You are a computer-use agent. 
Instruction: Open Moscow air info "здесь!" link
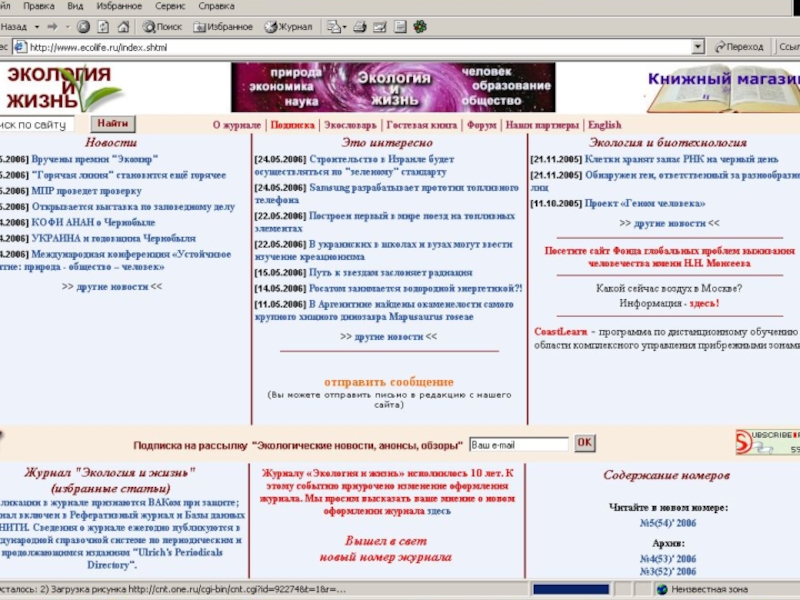click(704, 303)
